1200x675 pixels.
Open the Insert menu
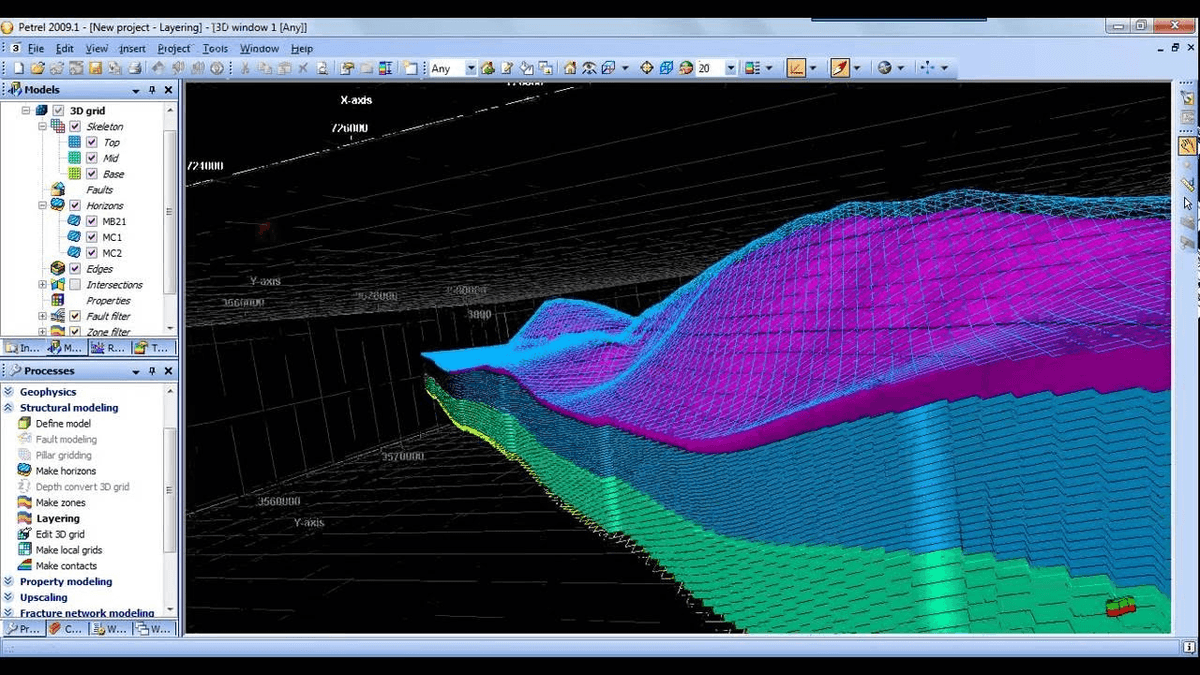click(x=132, y=48)
